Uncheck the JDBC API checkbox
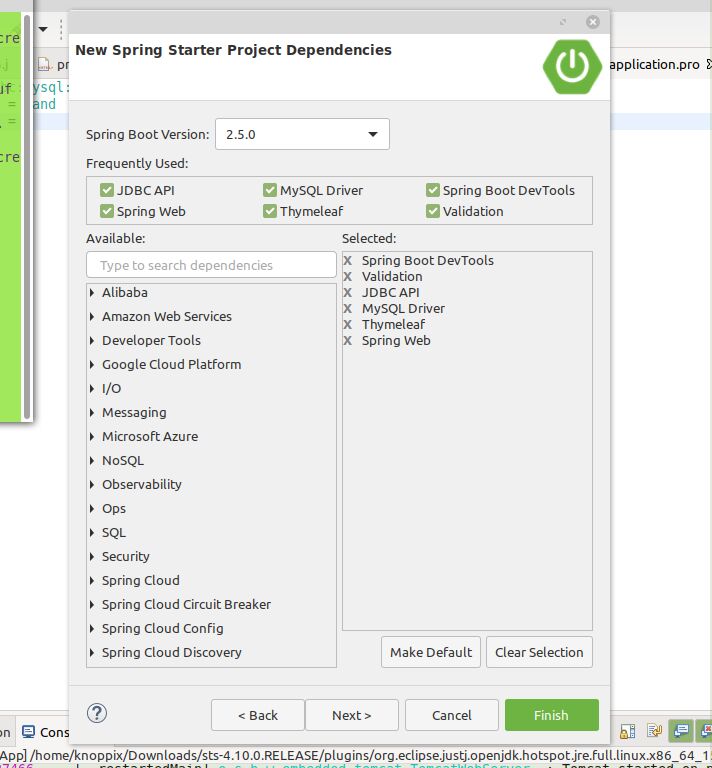This screenshot has width=712, height=768. click(107, 190)
